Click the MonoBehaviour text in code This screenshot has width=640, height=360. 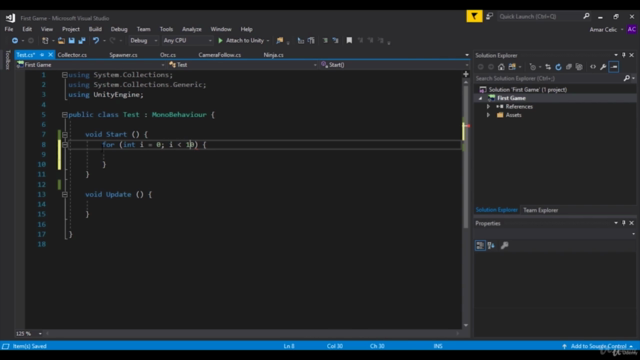click(179, 115)
